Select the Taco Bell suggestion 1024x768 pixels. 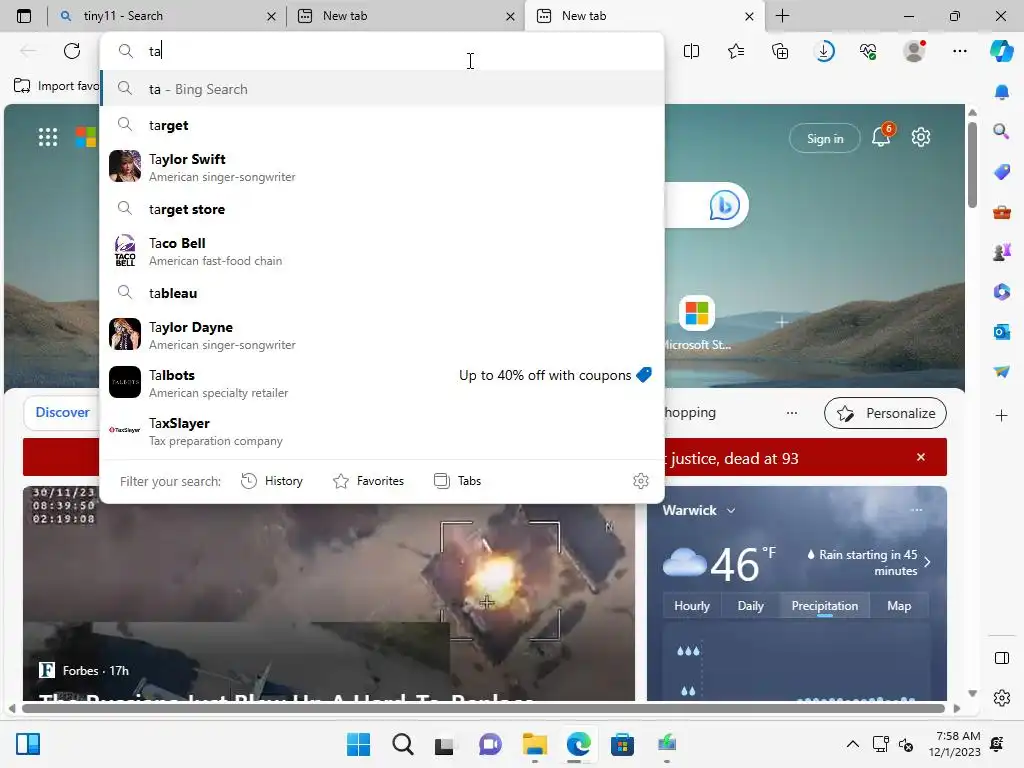pyautogui.click(x=382, y=251)
